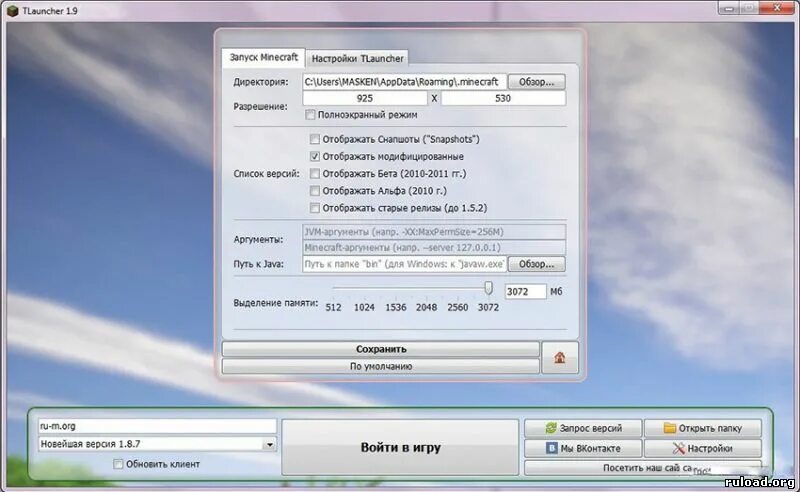Check Отображать Бета (2010-2011 гг.)
800x492 pixels.
pyautogui.click(x=315, y=174)
